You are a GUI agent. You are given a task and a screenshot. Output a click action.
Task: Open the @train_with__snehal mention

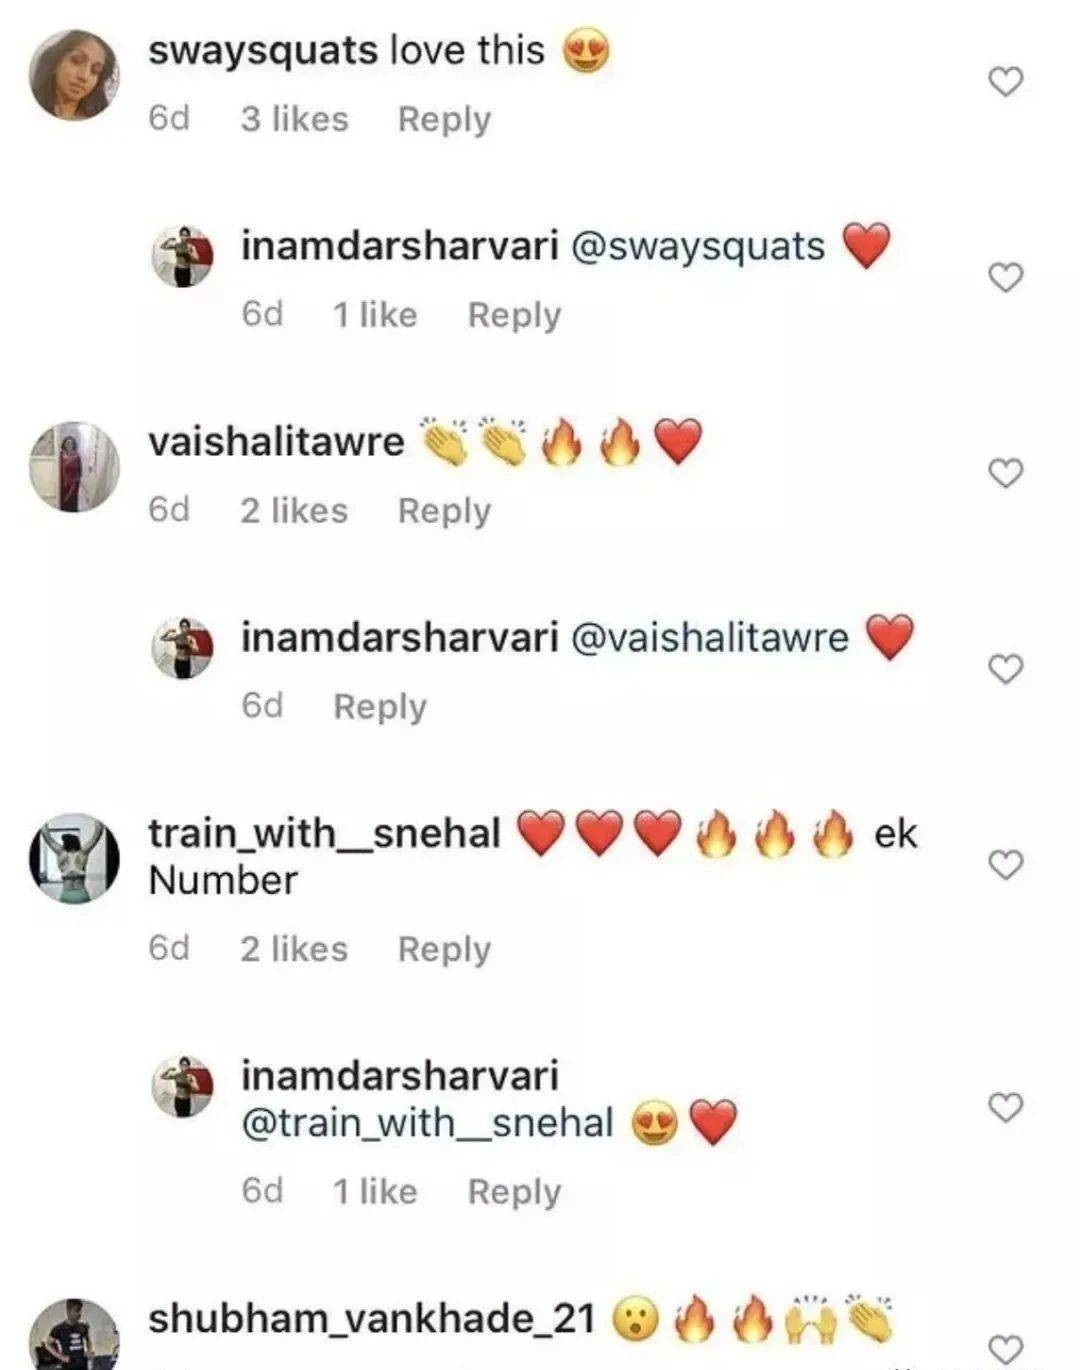coord(427,1123)
